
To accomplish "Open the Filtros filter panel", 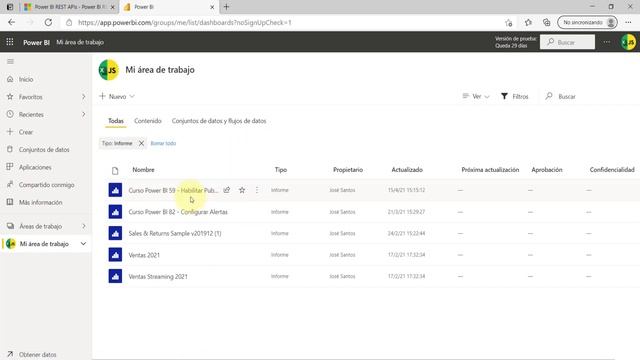I will [x=514, y=96].
